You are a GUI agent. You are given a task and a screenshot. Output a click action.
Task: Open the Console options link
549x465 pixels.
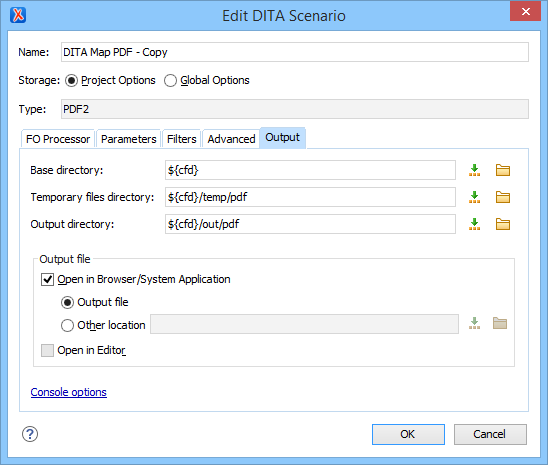pos(69,392)
